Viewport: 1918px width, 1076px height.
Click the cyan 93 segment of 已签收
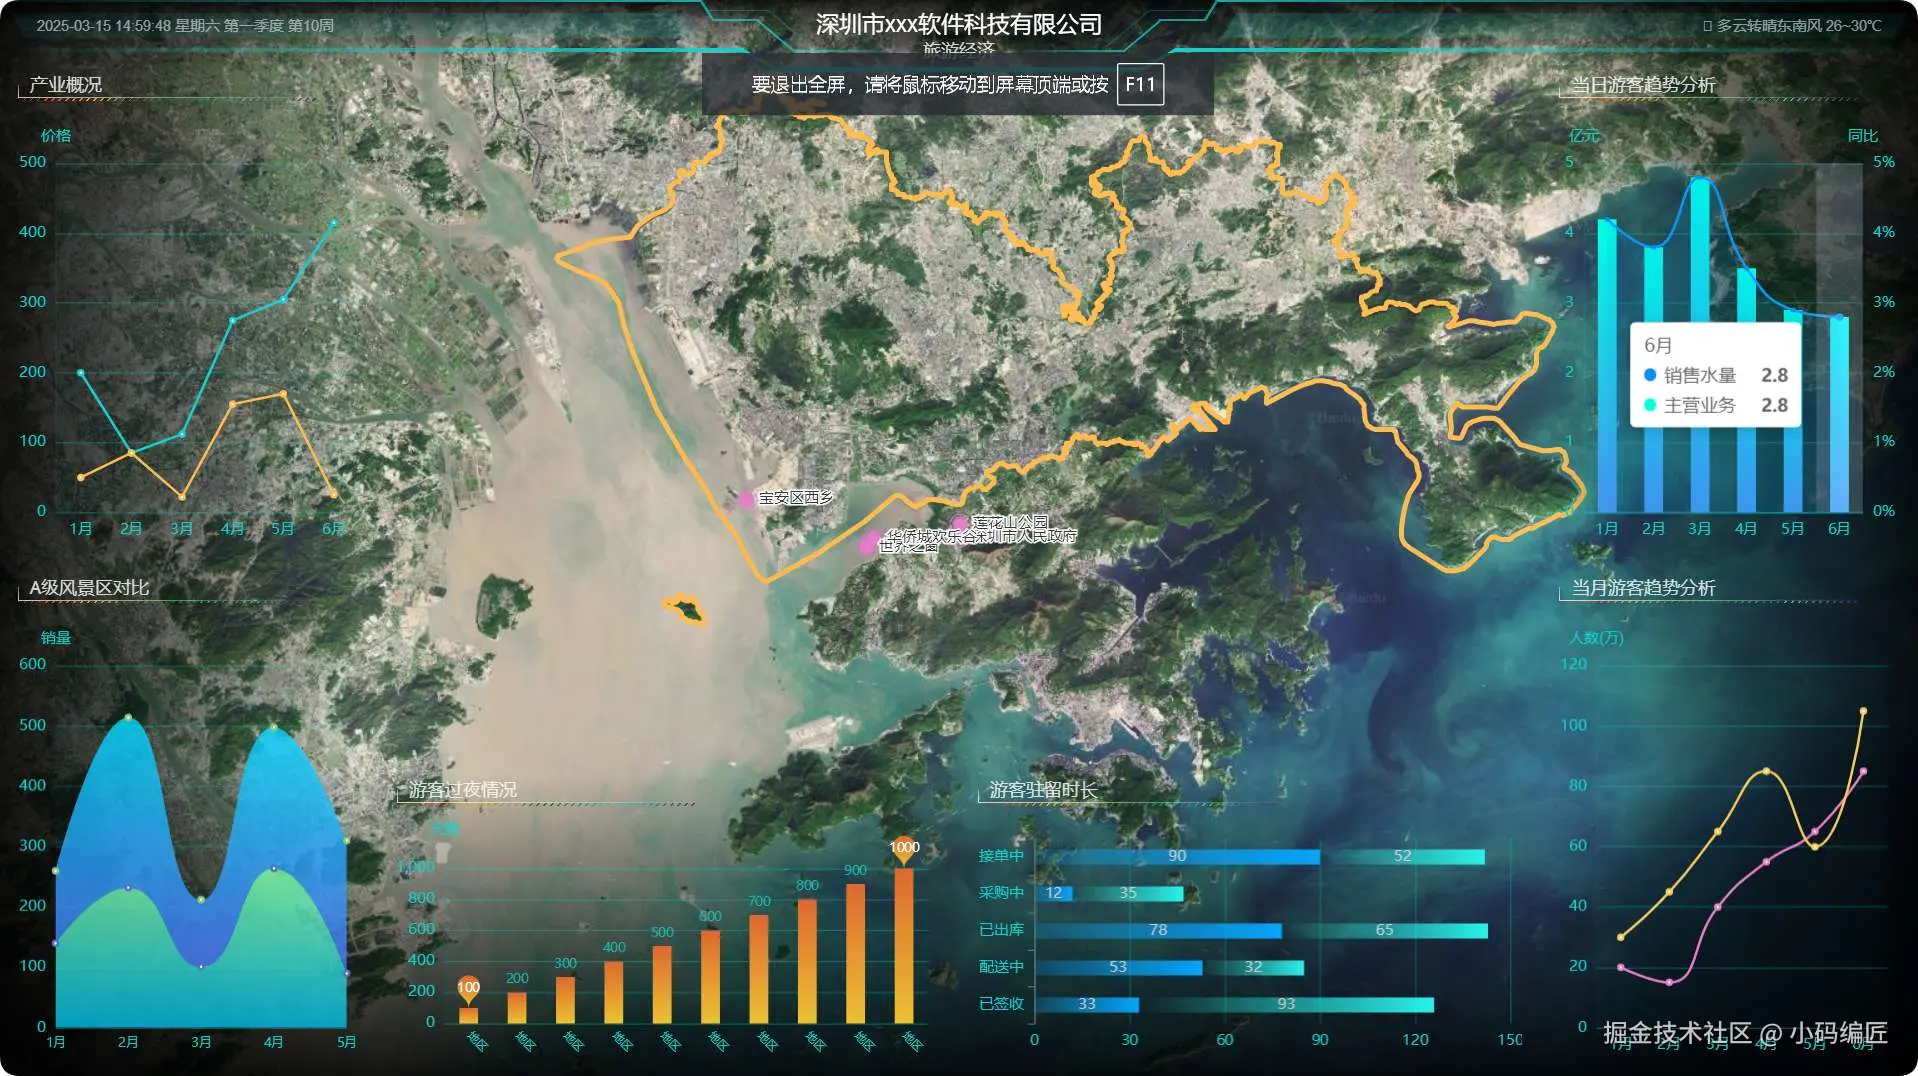pyautogui.click(x=1286, y=1005)
